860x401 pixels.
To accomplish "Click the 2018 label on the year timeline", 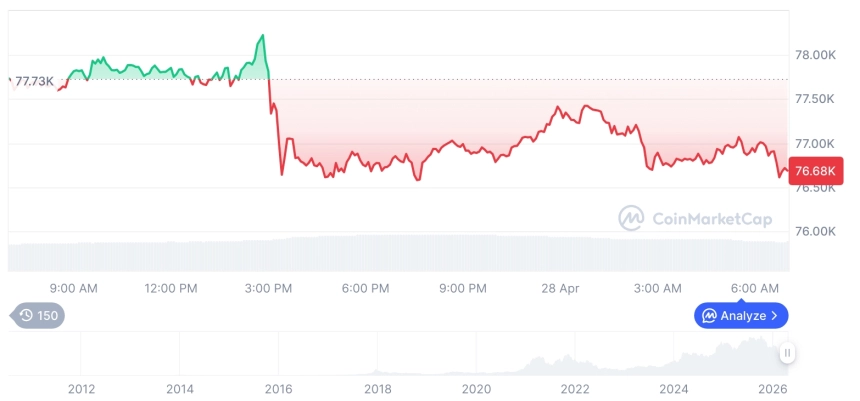I will 377,389.
